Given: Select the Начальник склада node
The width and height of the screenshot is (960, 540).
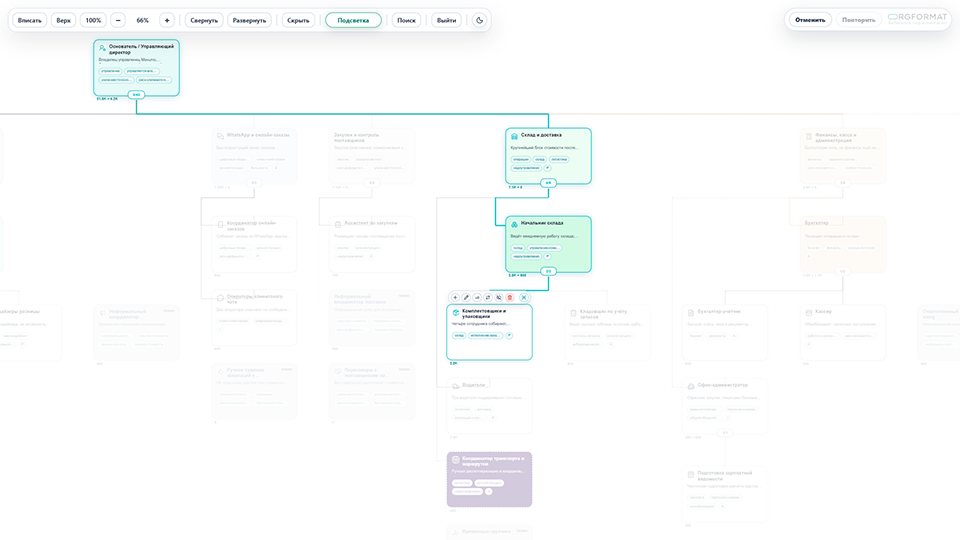Looking at the screenshot, I should pyautogui.click(x=548, y=244).
